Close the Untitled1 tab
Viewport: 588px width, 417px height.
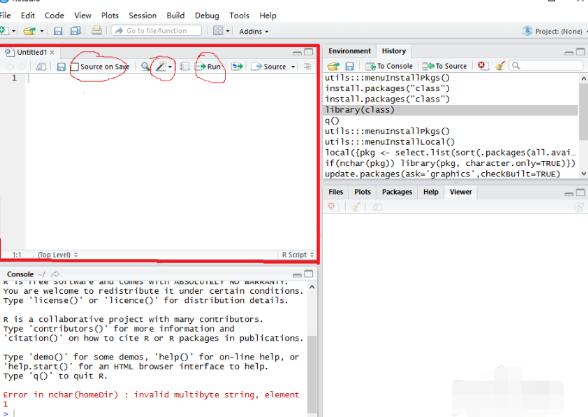[52, 52]
